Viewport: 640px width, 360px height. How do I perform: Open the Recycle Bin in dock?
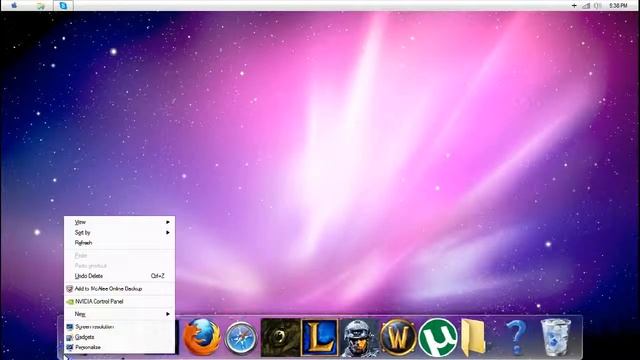pyautogui.click(x=556, y=338)
